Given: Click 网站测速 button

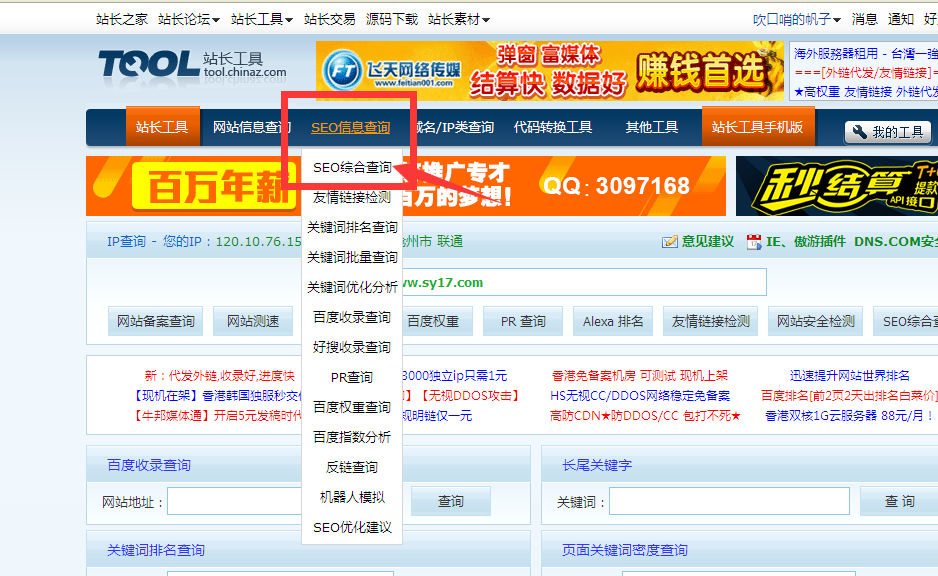Looking at the screenshot, I should 252,322.
